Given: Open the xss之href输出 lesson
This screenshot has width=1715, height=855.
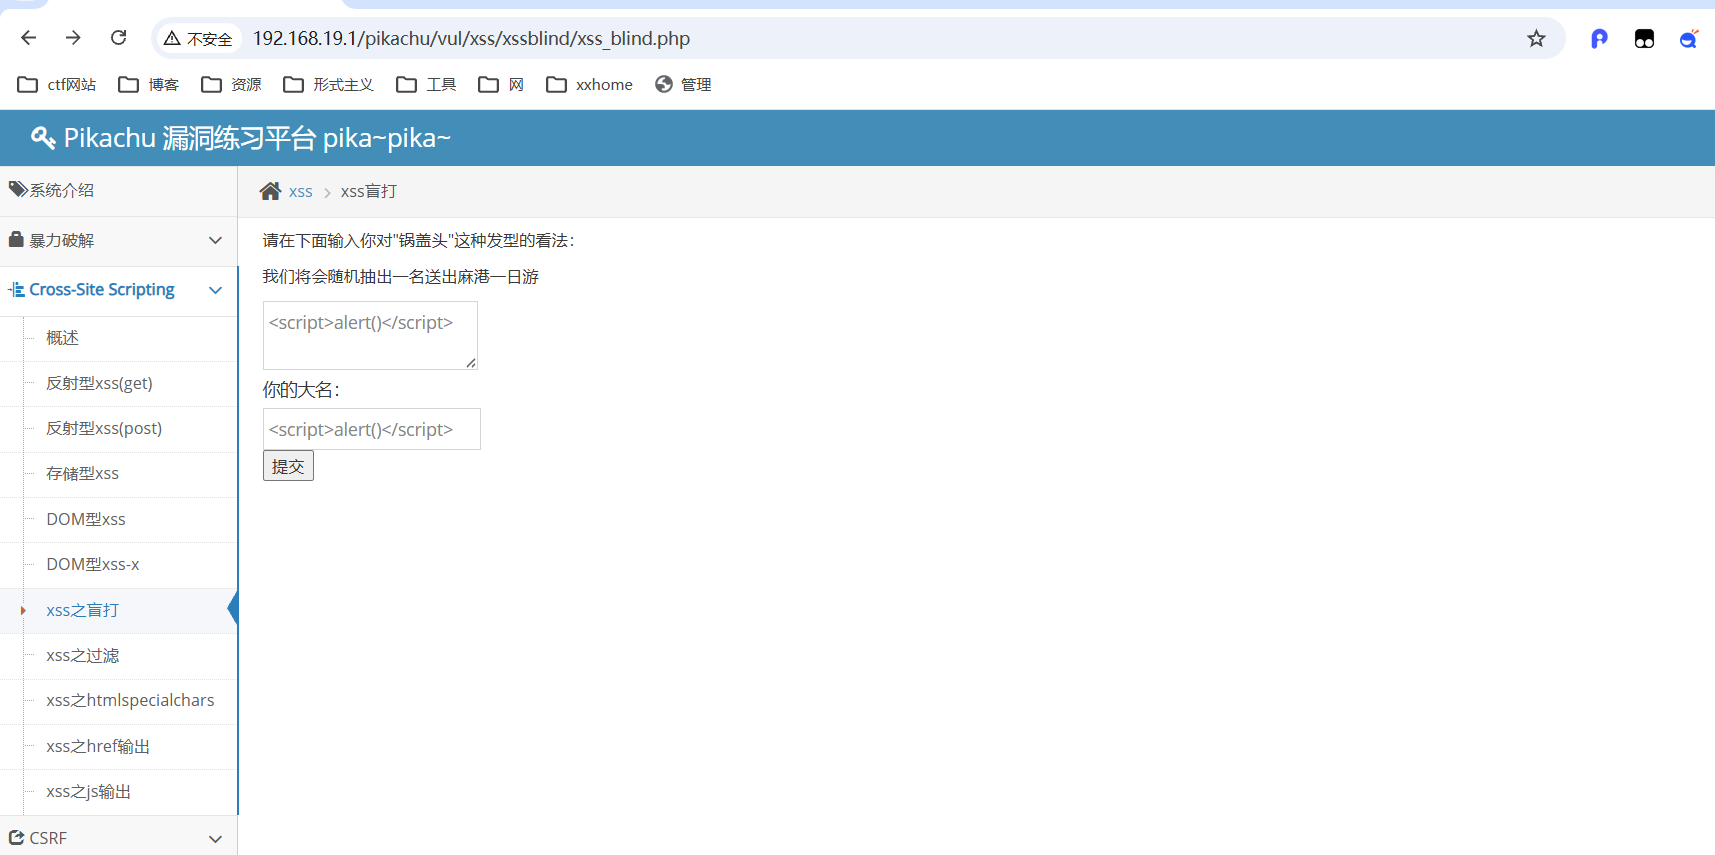Looking at the screenshot, I should click(98, 746).
